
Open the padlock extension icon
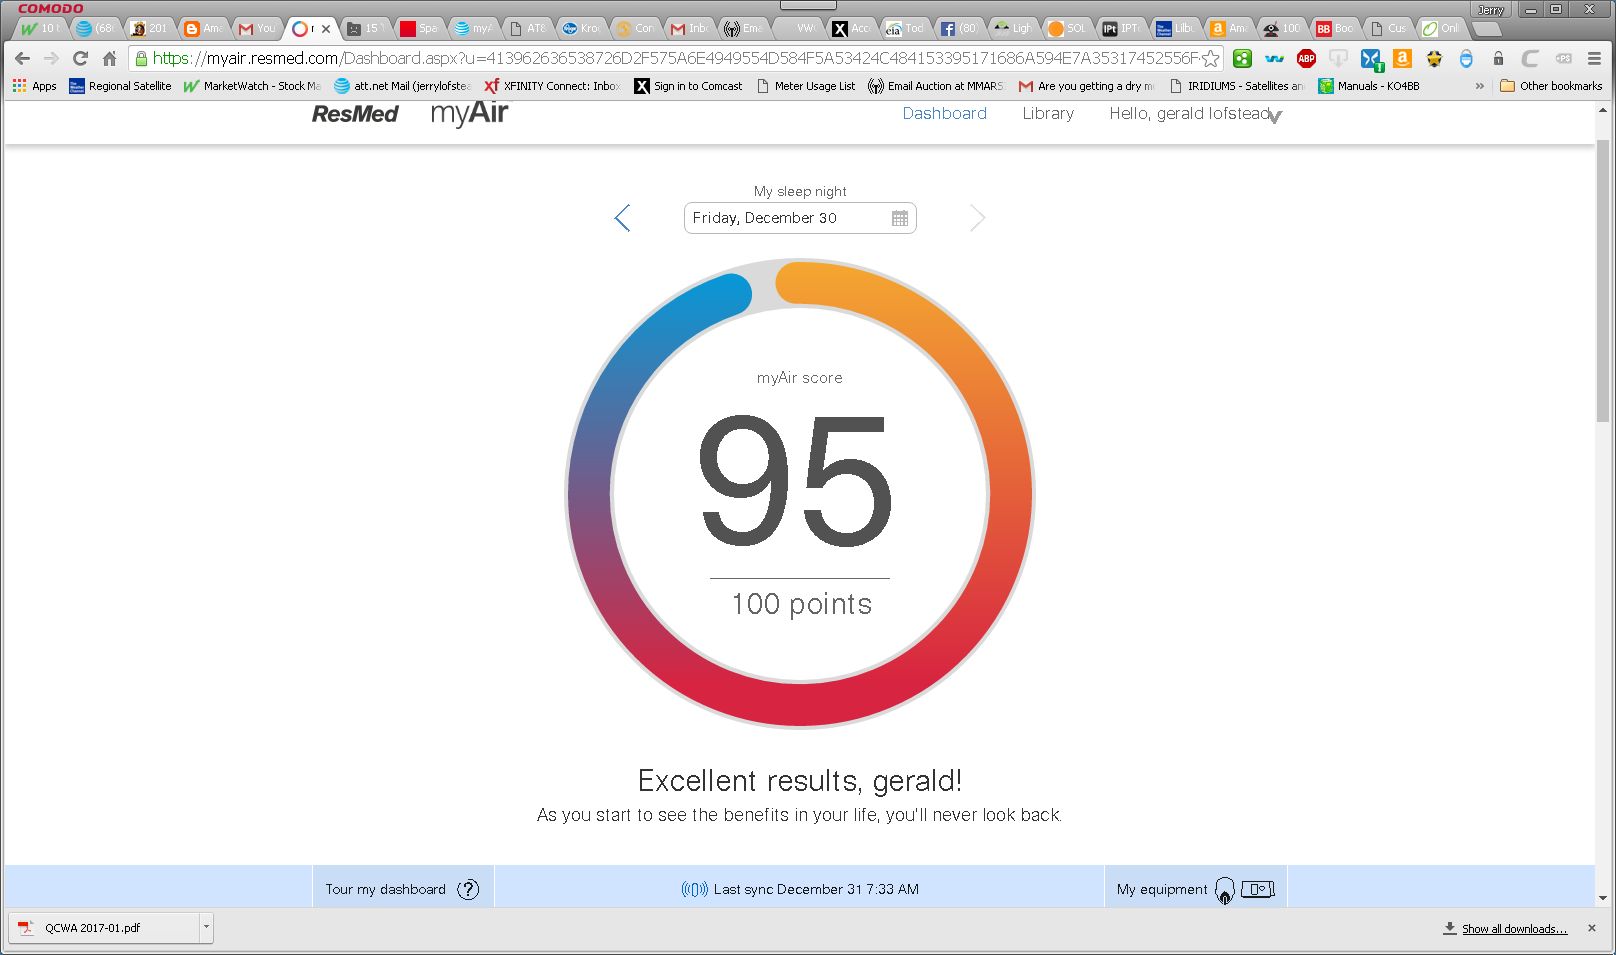(x=1498, y=58)
